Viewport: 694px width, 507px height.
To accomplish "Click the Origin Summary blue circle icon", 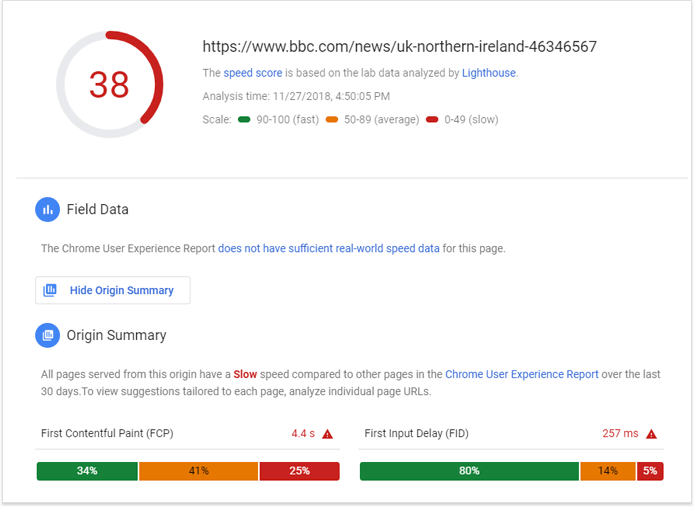I will (47, 335).
